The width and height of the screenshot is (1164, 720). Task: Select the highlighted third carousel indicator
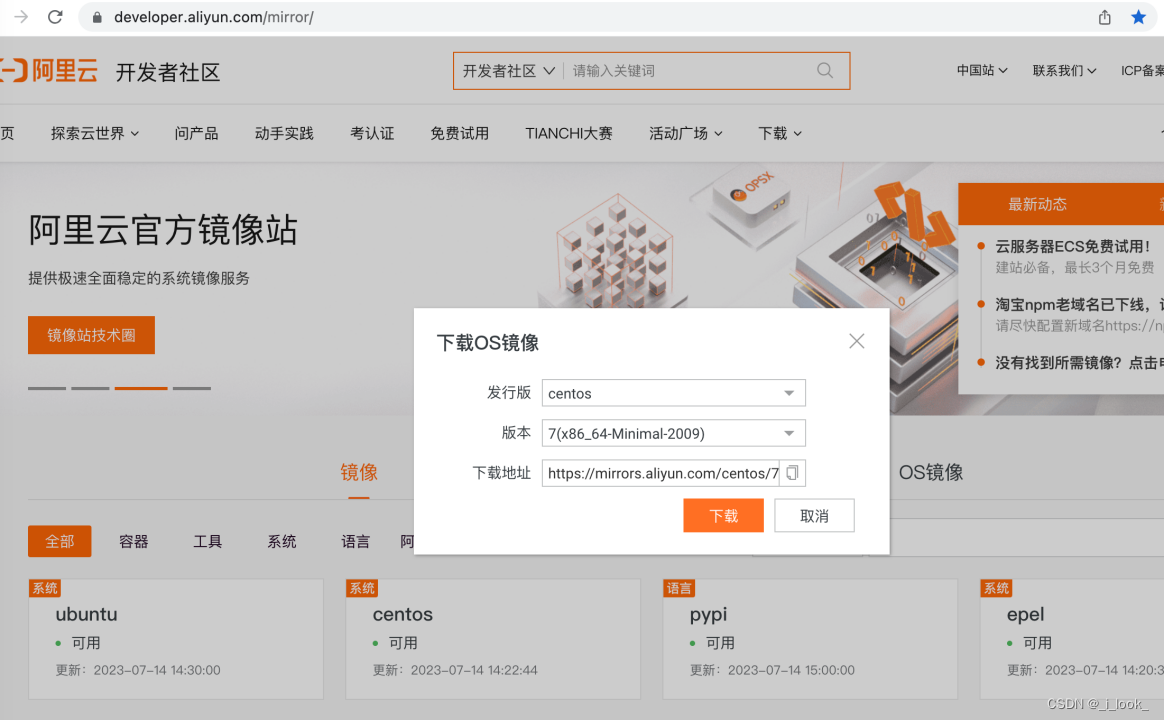(x=141, y=388)
